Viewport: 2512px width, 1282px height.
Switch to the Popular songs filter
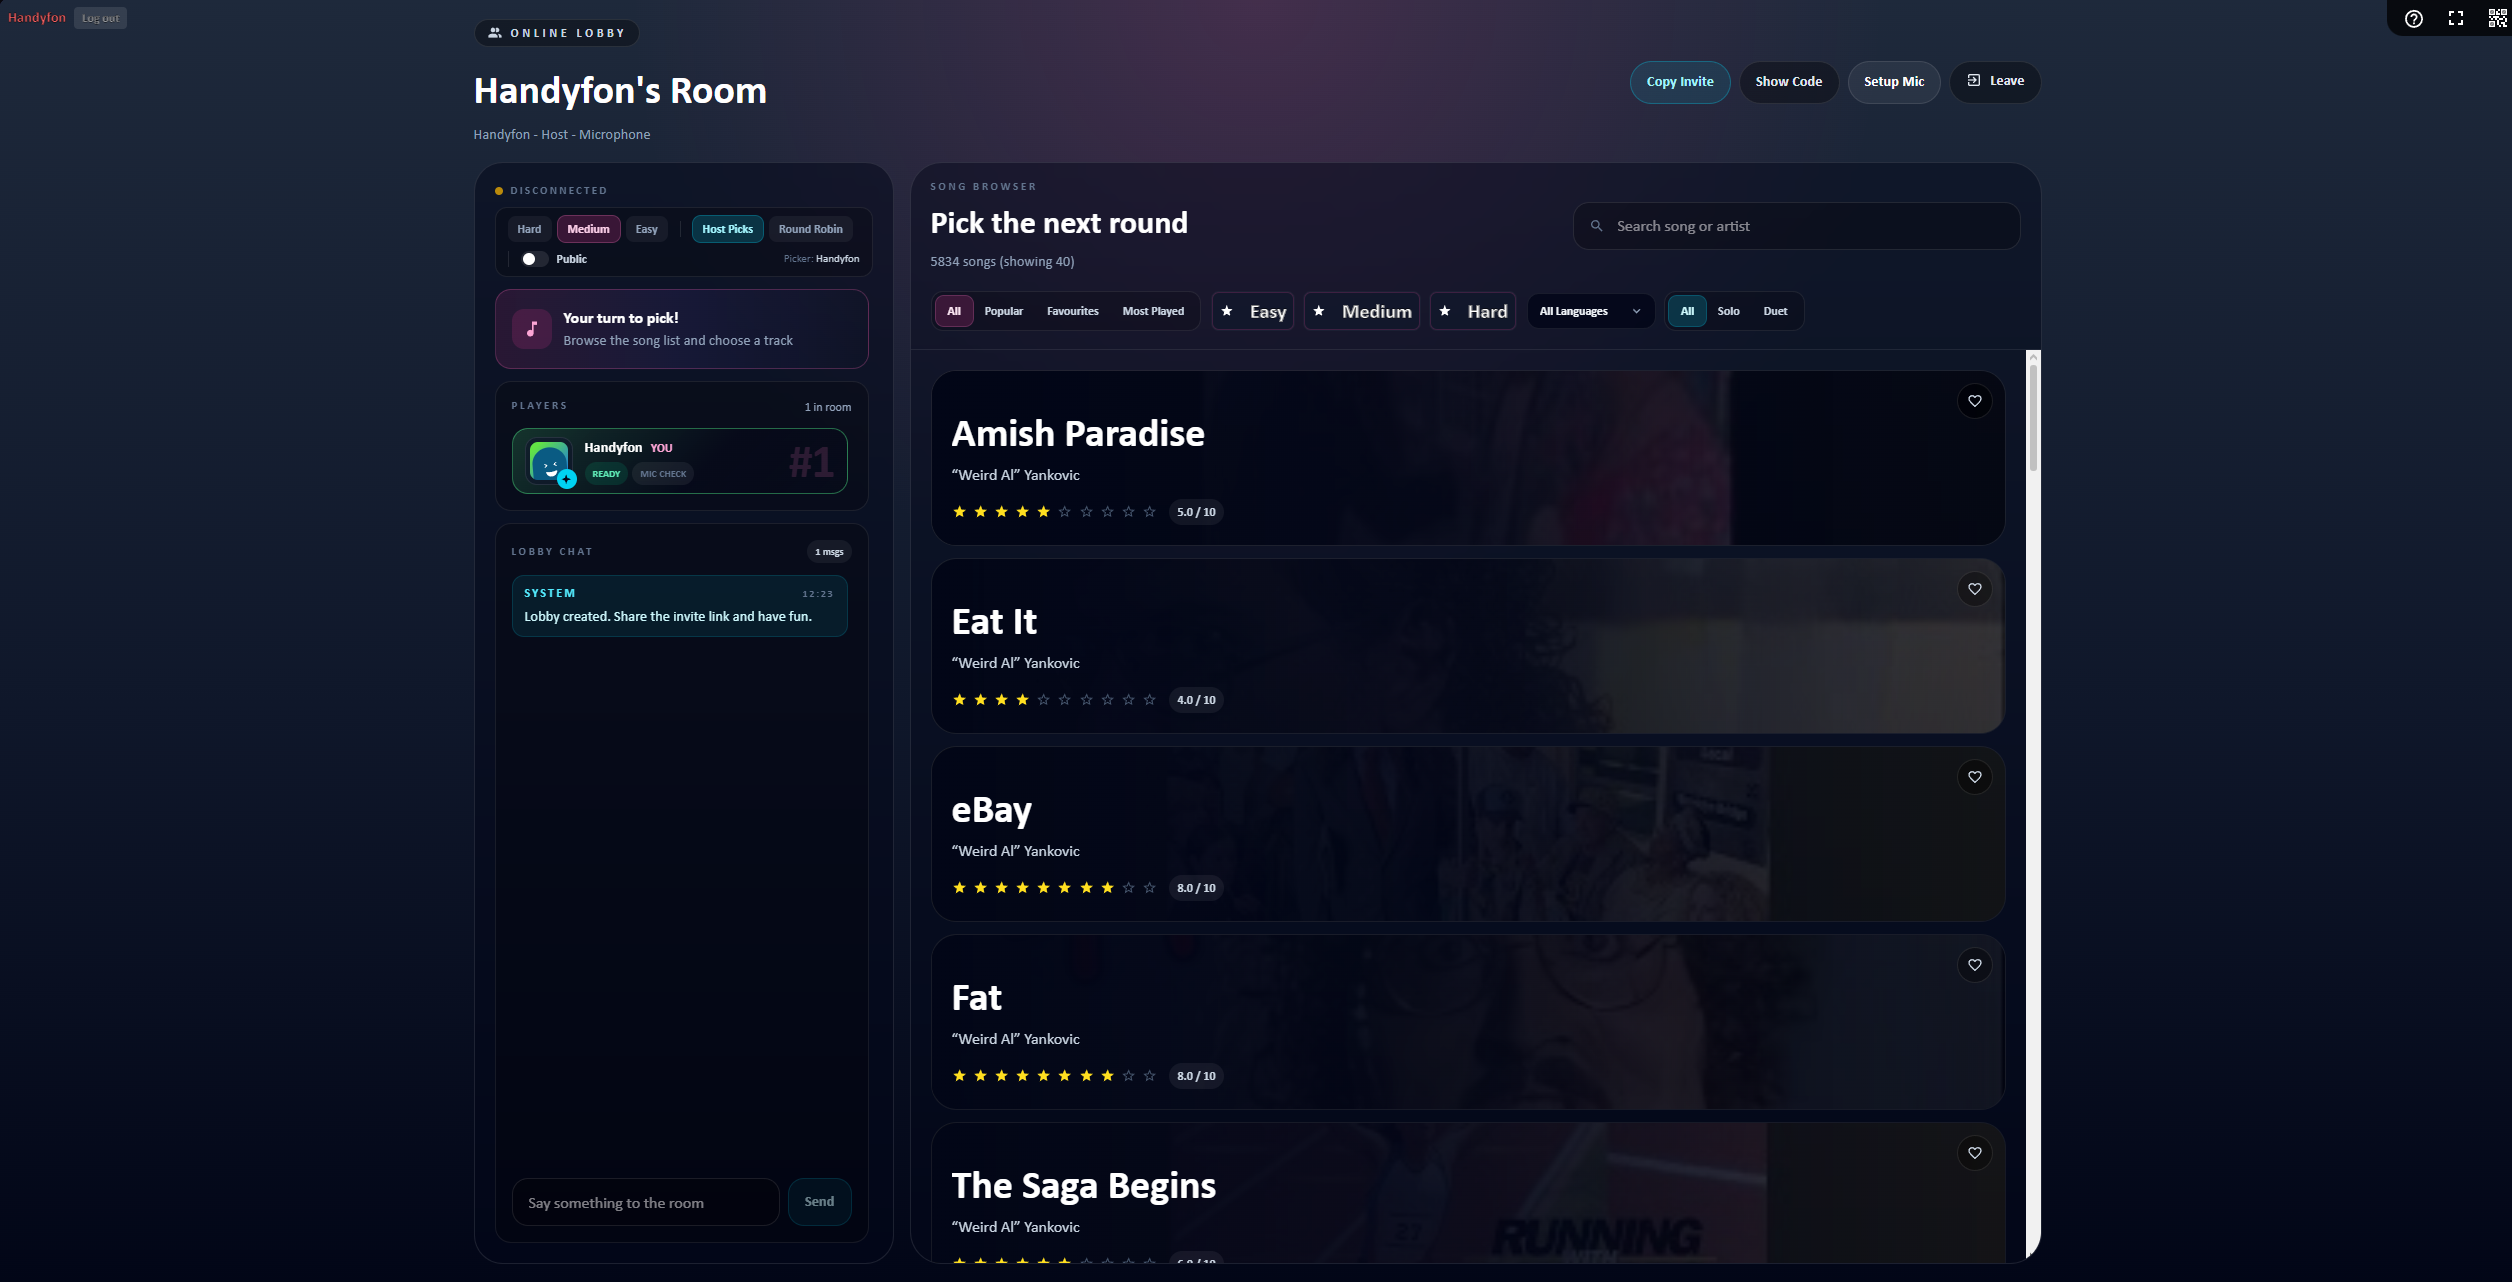pos(1003,311)
